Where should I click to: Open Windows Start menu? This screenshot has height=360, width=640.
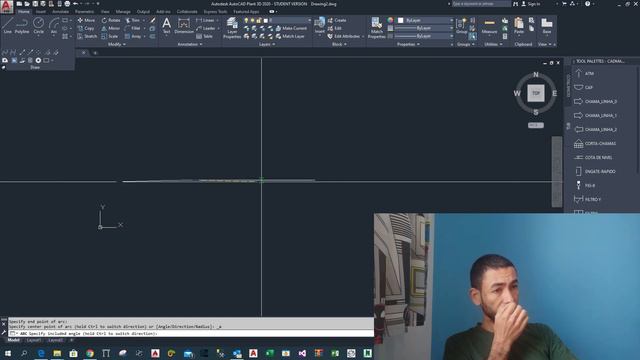coord(7,353)
